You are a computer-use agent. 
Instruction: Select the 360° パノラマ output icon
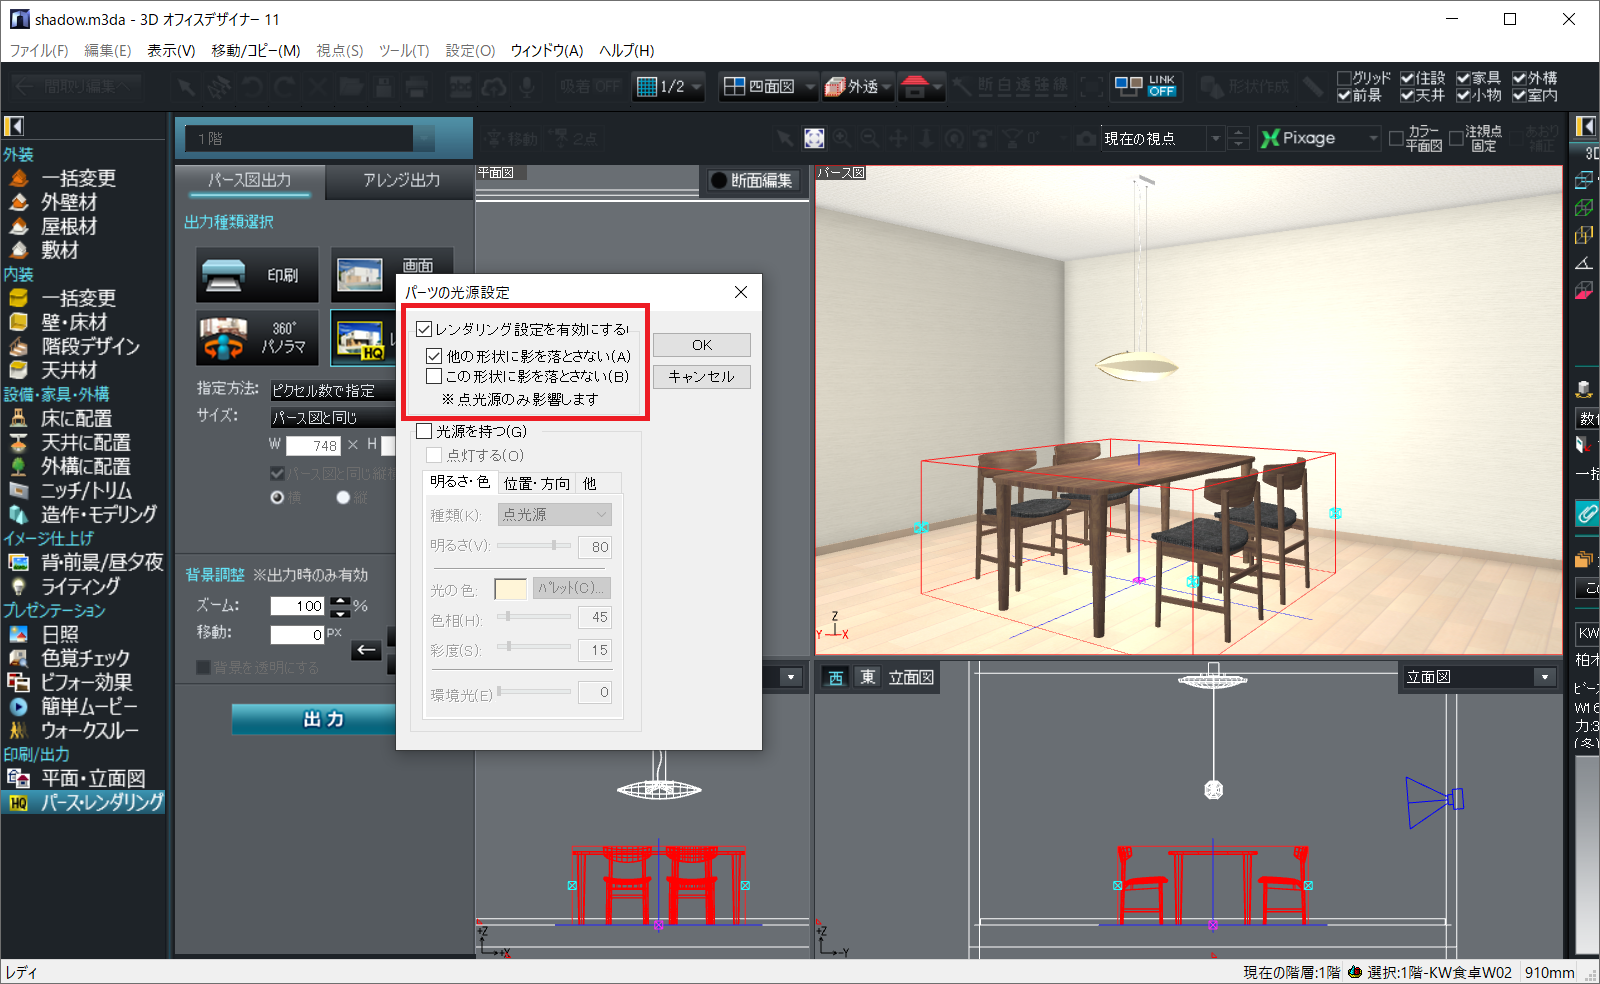point(257,337)
